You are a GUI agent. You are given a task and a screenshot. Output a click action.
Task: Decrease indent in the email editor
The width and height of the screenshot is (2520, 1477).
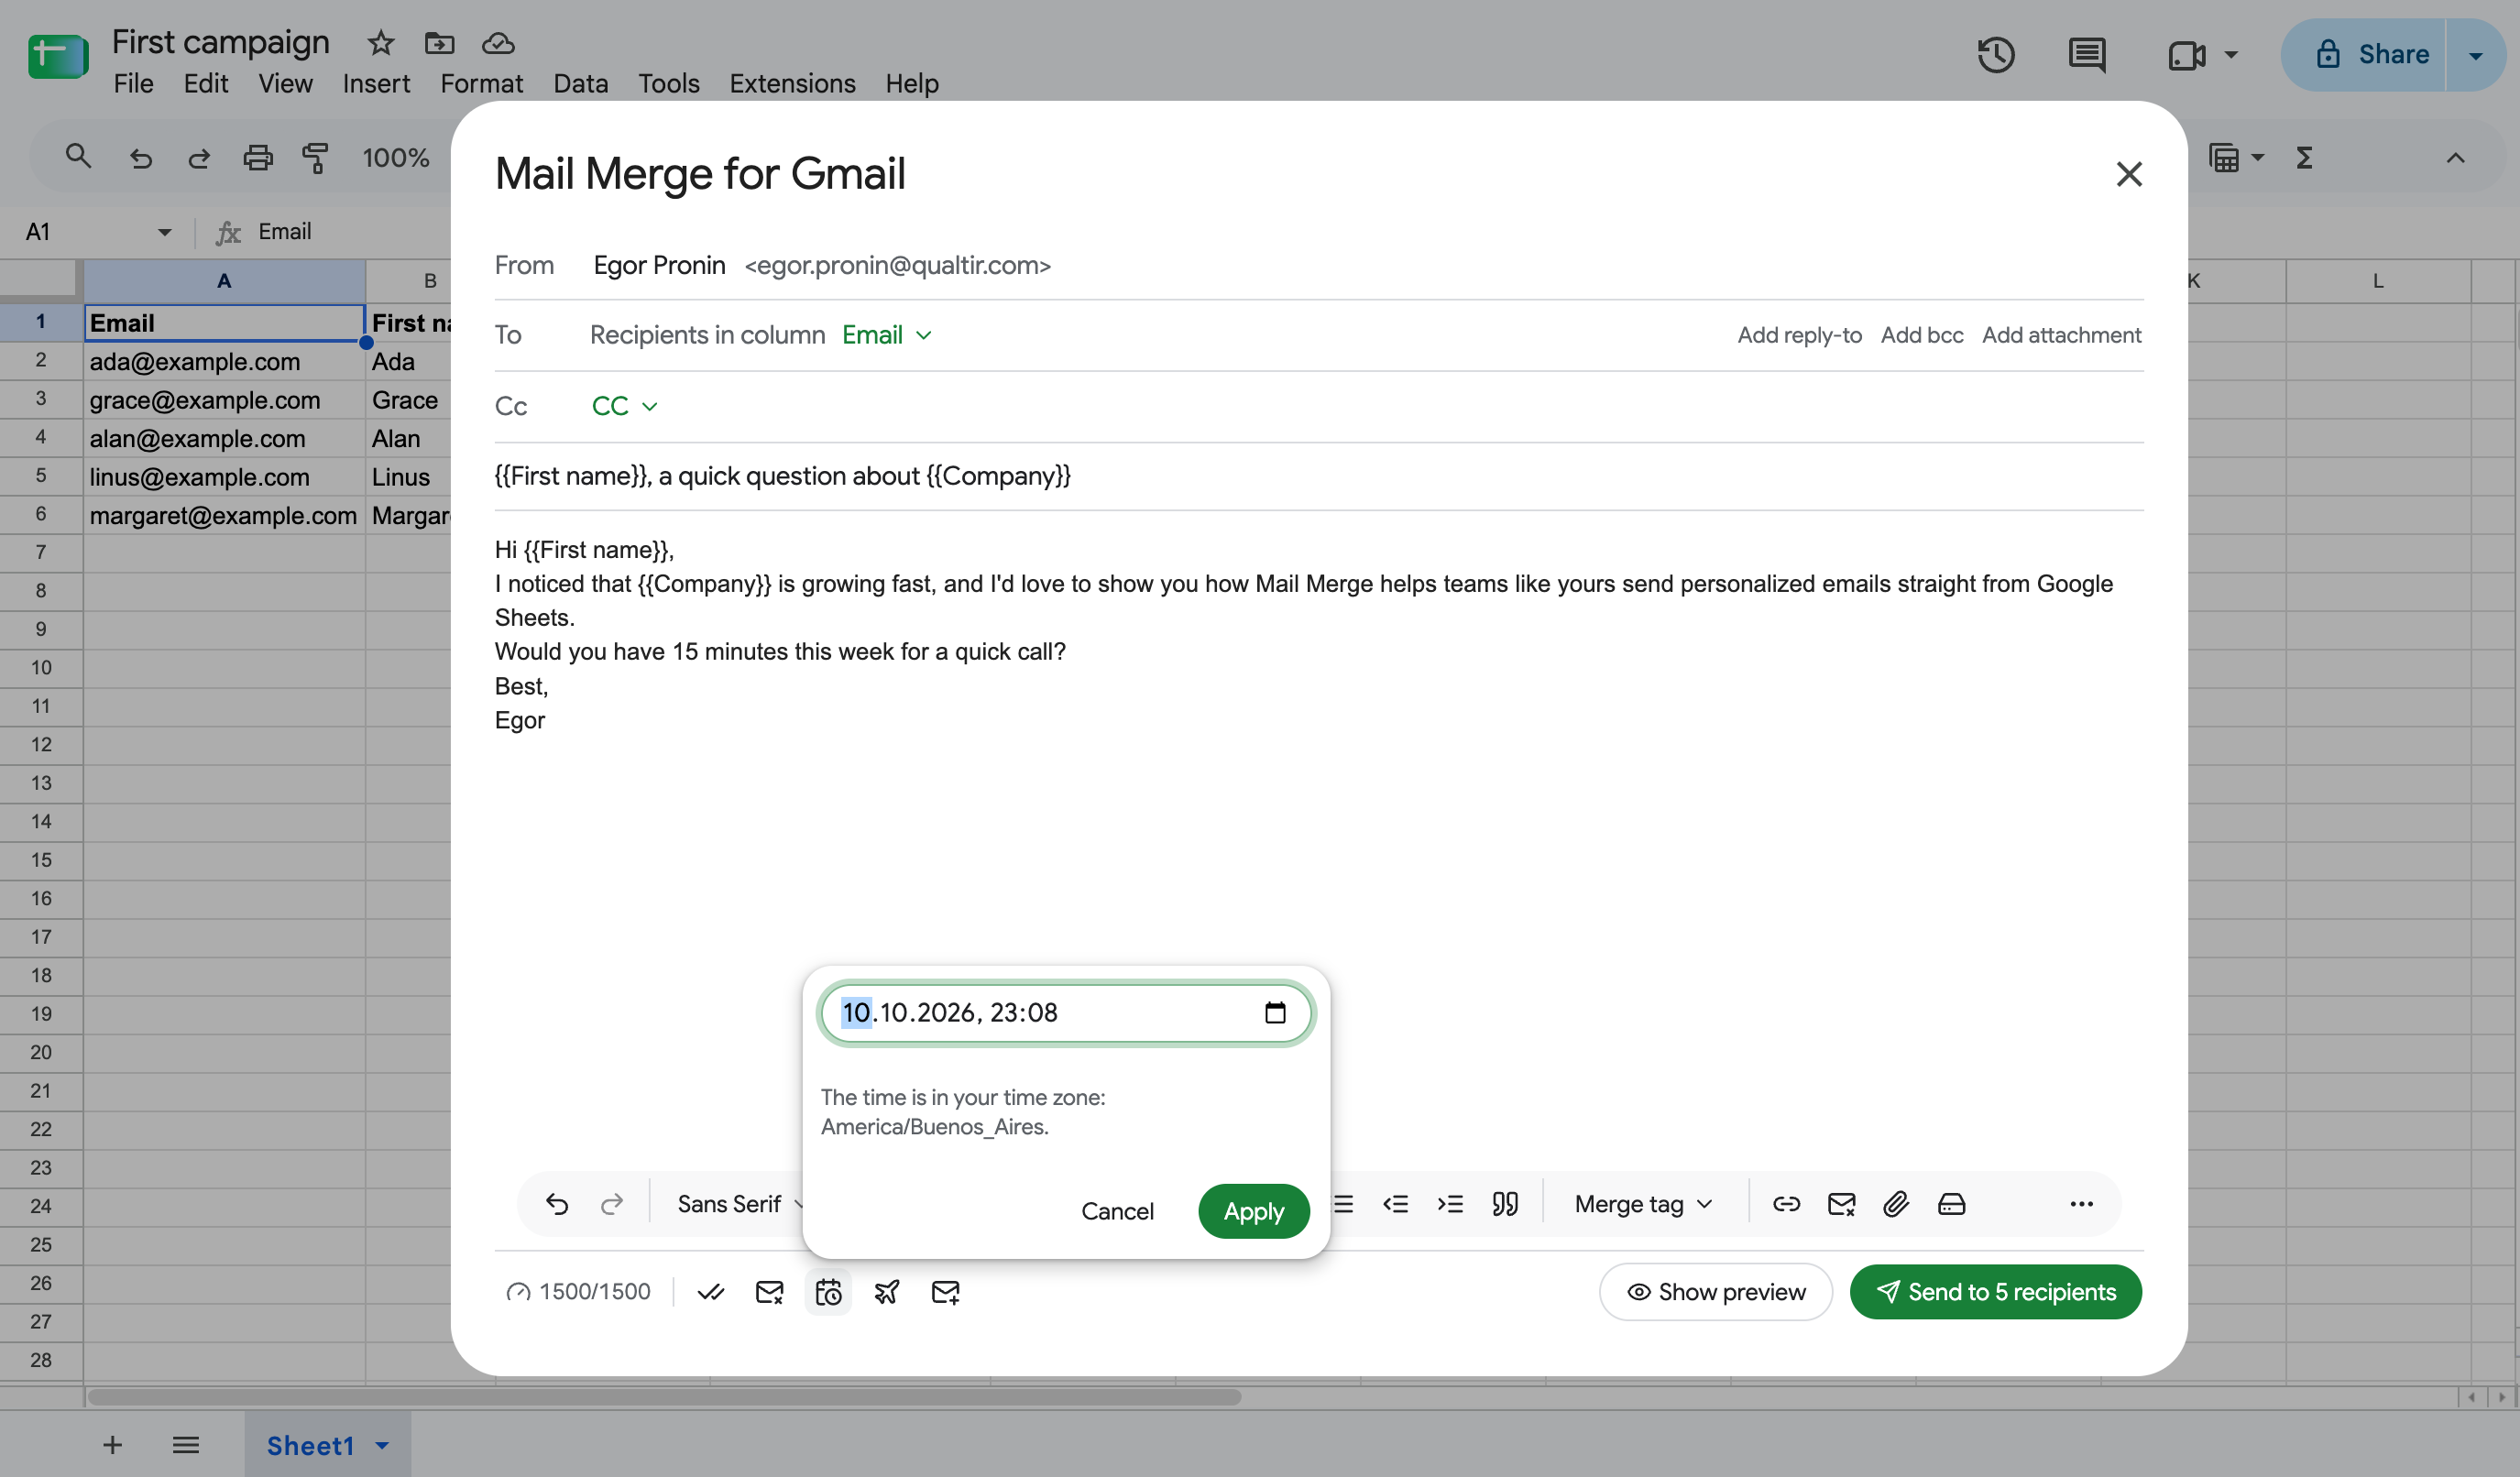point(1396,1204)
